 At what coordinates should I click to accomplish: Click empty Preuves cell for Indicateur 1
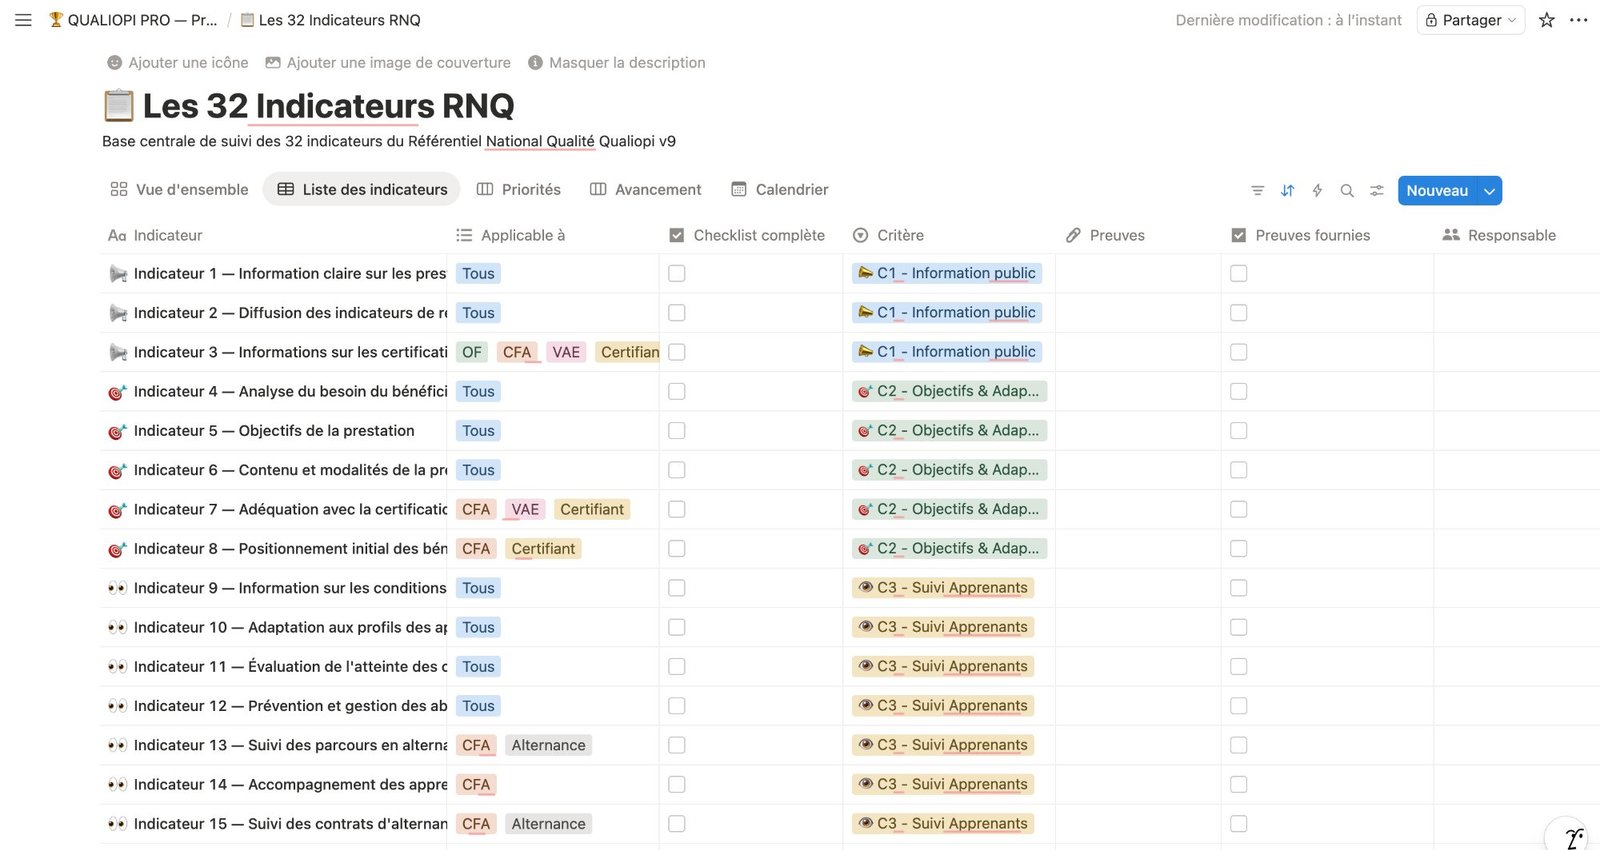1138,273
